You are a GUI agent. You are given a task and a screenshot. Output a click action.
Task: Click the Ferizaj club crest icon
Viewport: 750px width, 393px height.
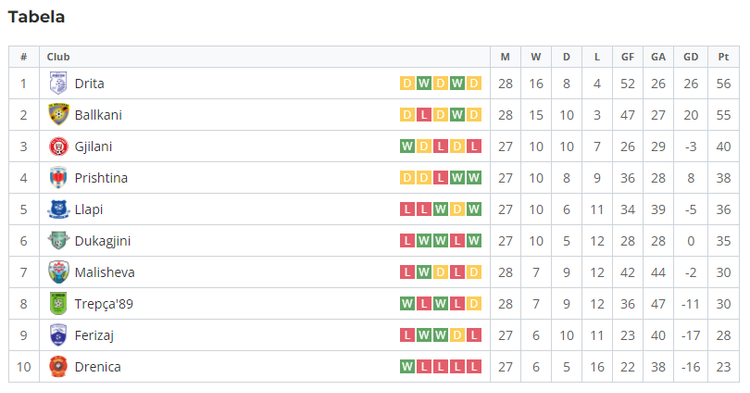click(x=58, y=335)
